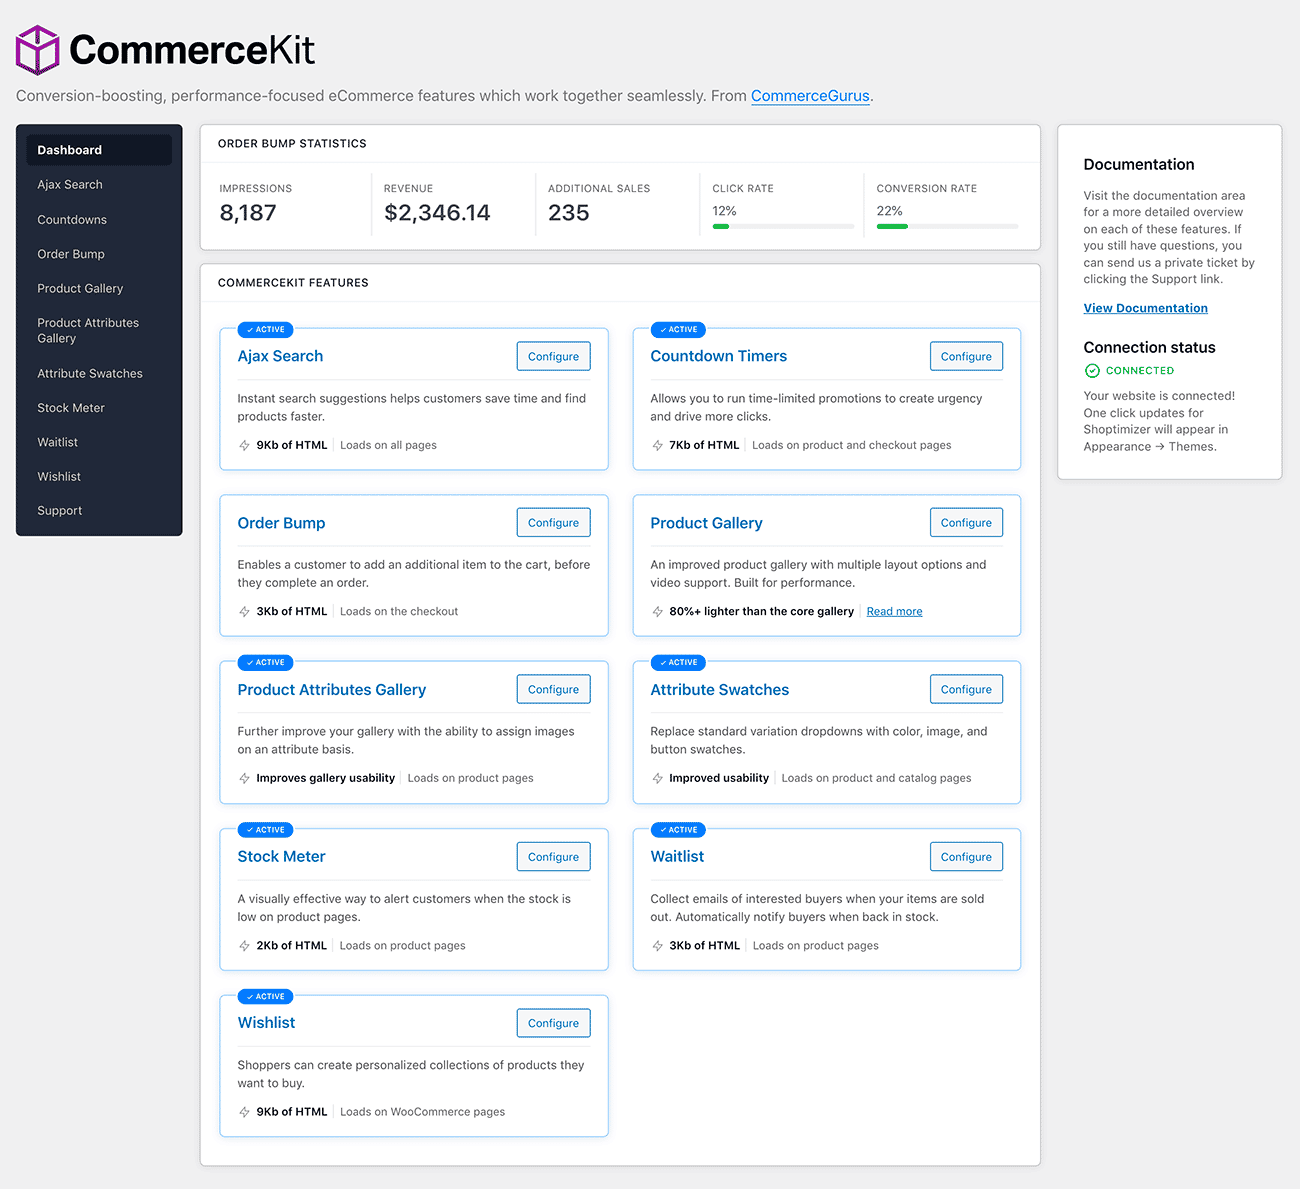Click the 8,187 impressions value
Screen dimensions: 1300x1189
pos(247,213)
